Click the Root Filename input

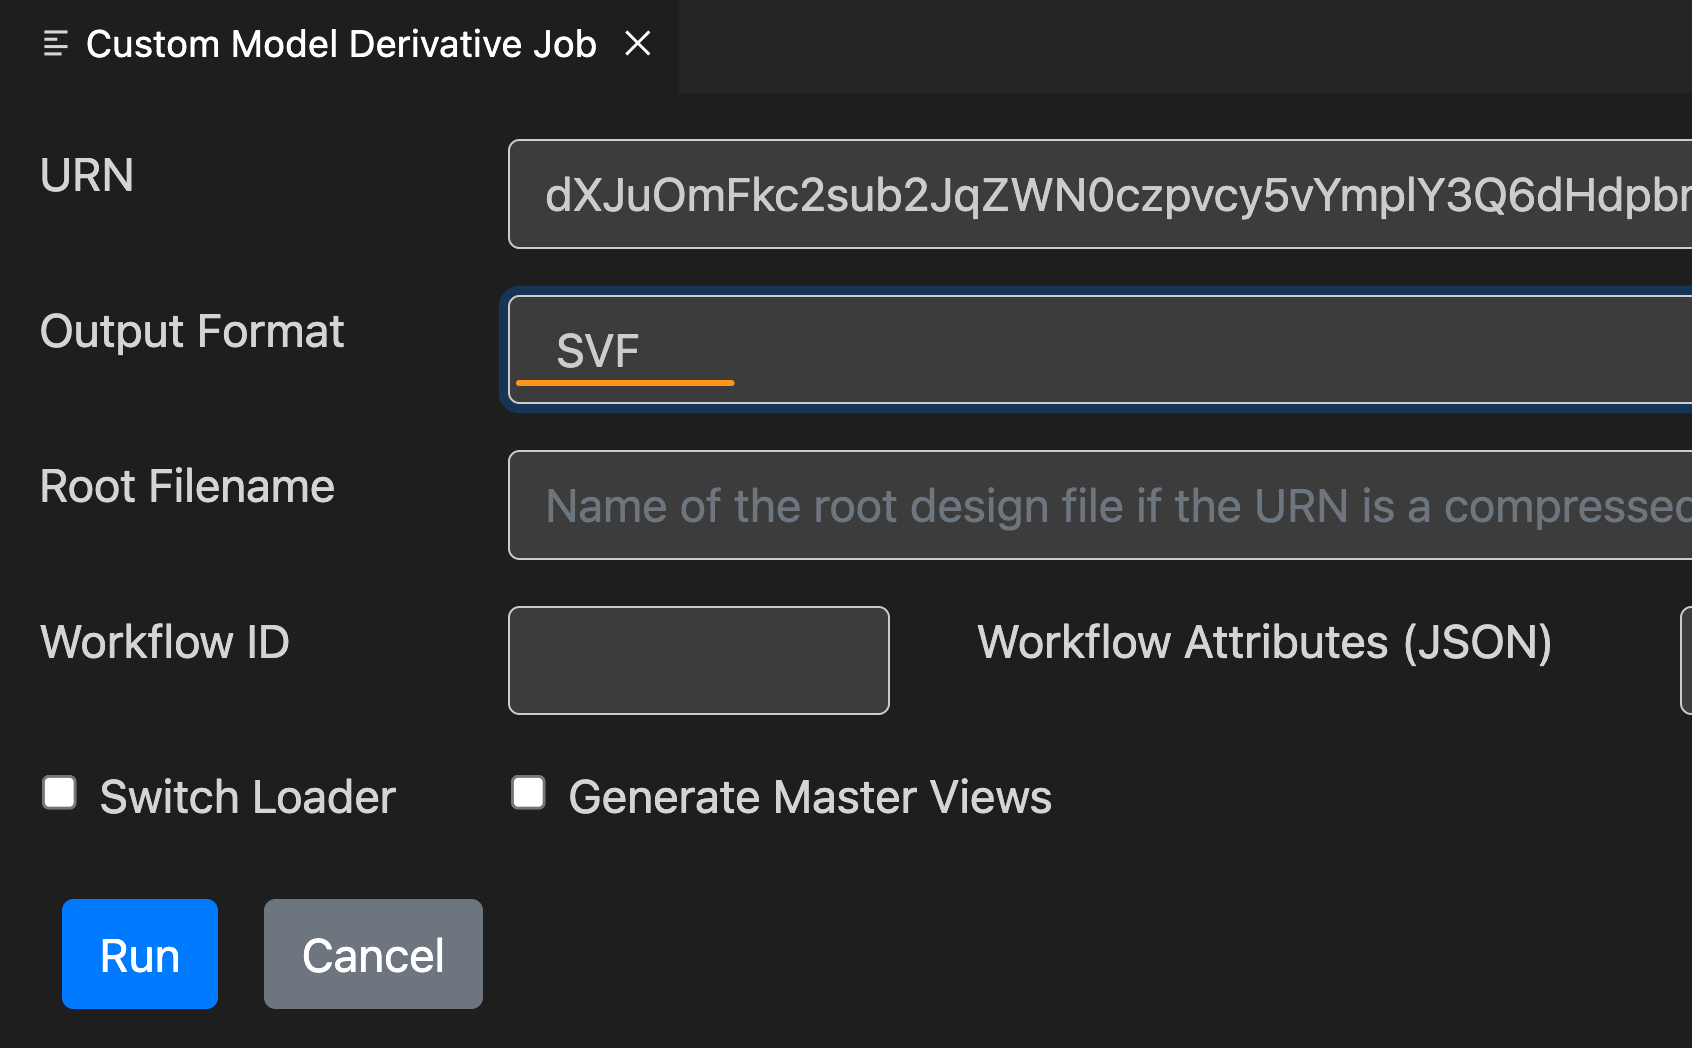[1000, 506]
